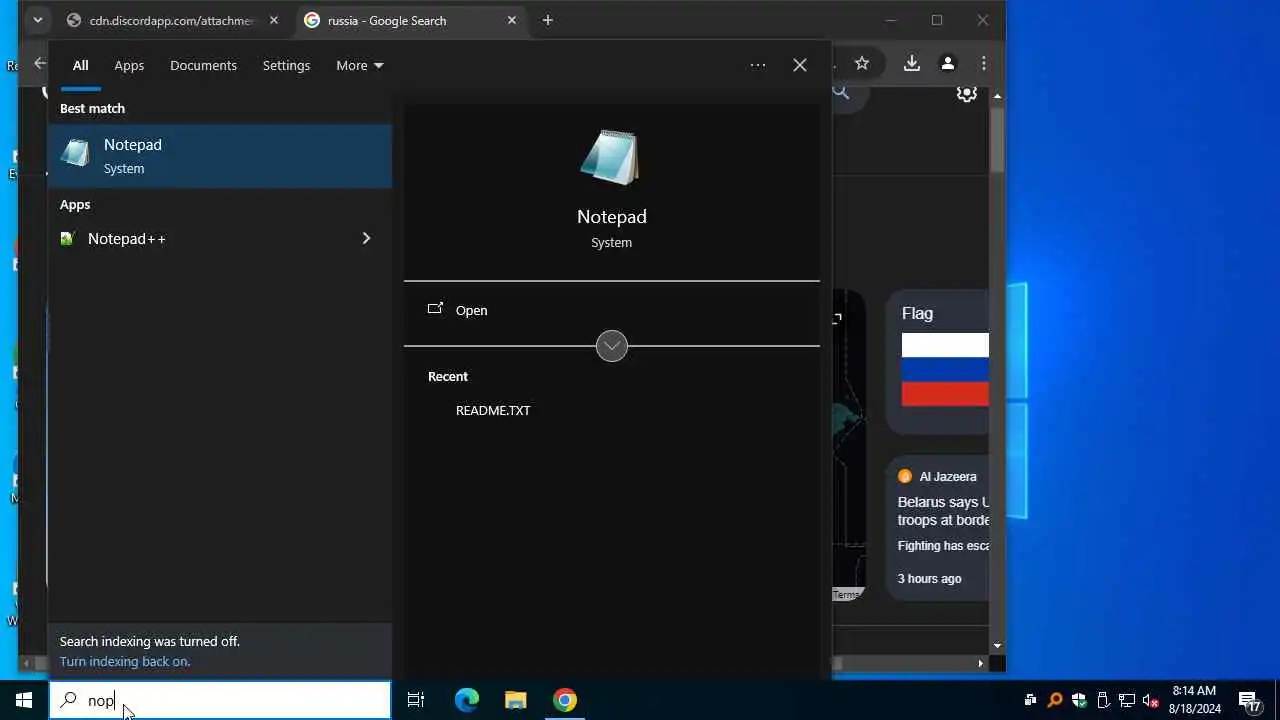The height and width of the screenshot is (720, 1280).
Task: Click Turn indexing back on link
Action: 125,661
